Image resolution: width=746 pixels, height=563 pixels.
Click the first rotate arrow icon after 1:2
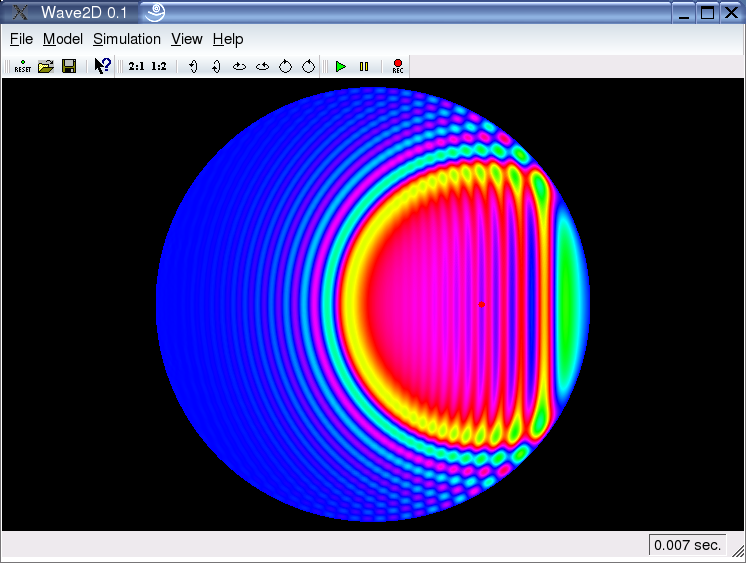[192, 67]
